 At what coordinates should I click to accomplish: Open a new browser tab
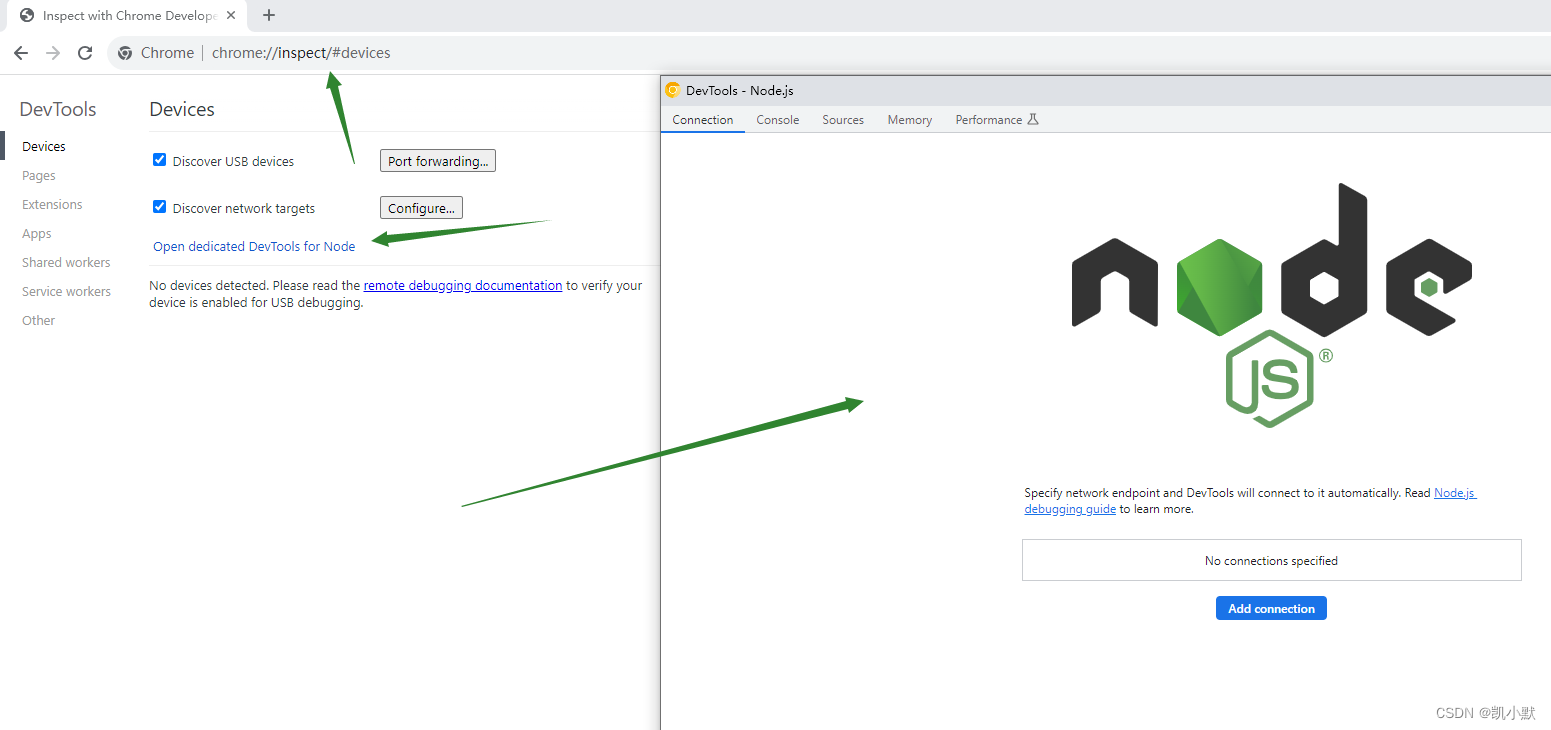coord(268,15)
